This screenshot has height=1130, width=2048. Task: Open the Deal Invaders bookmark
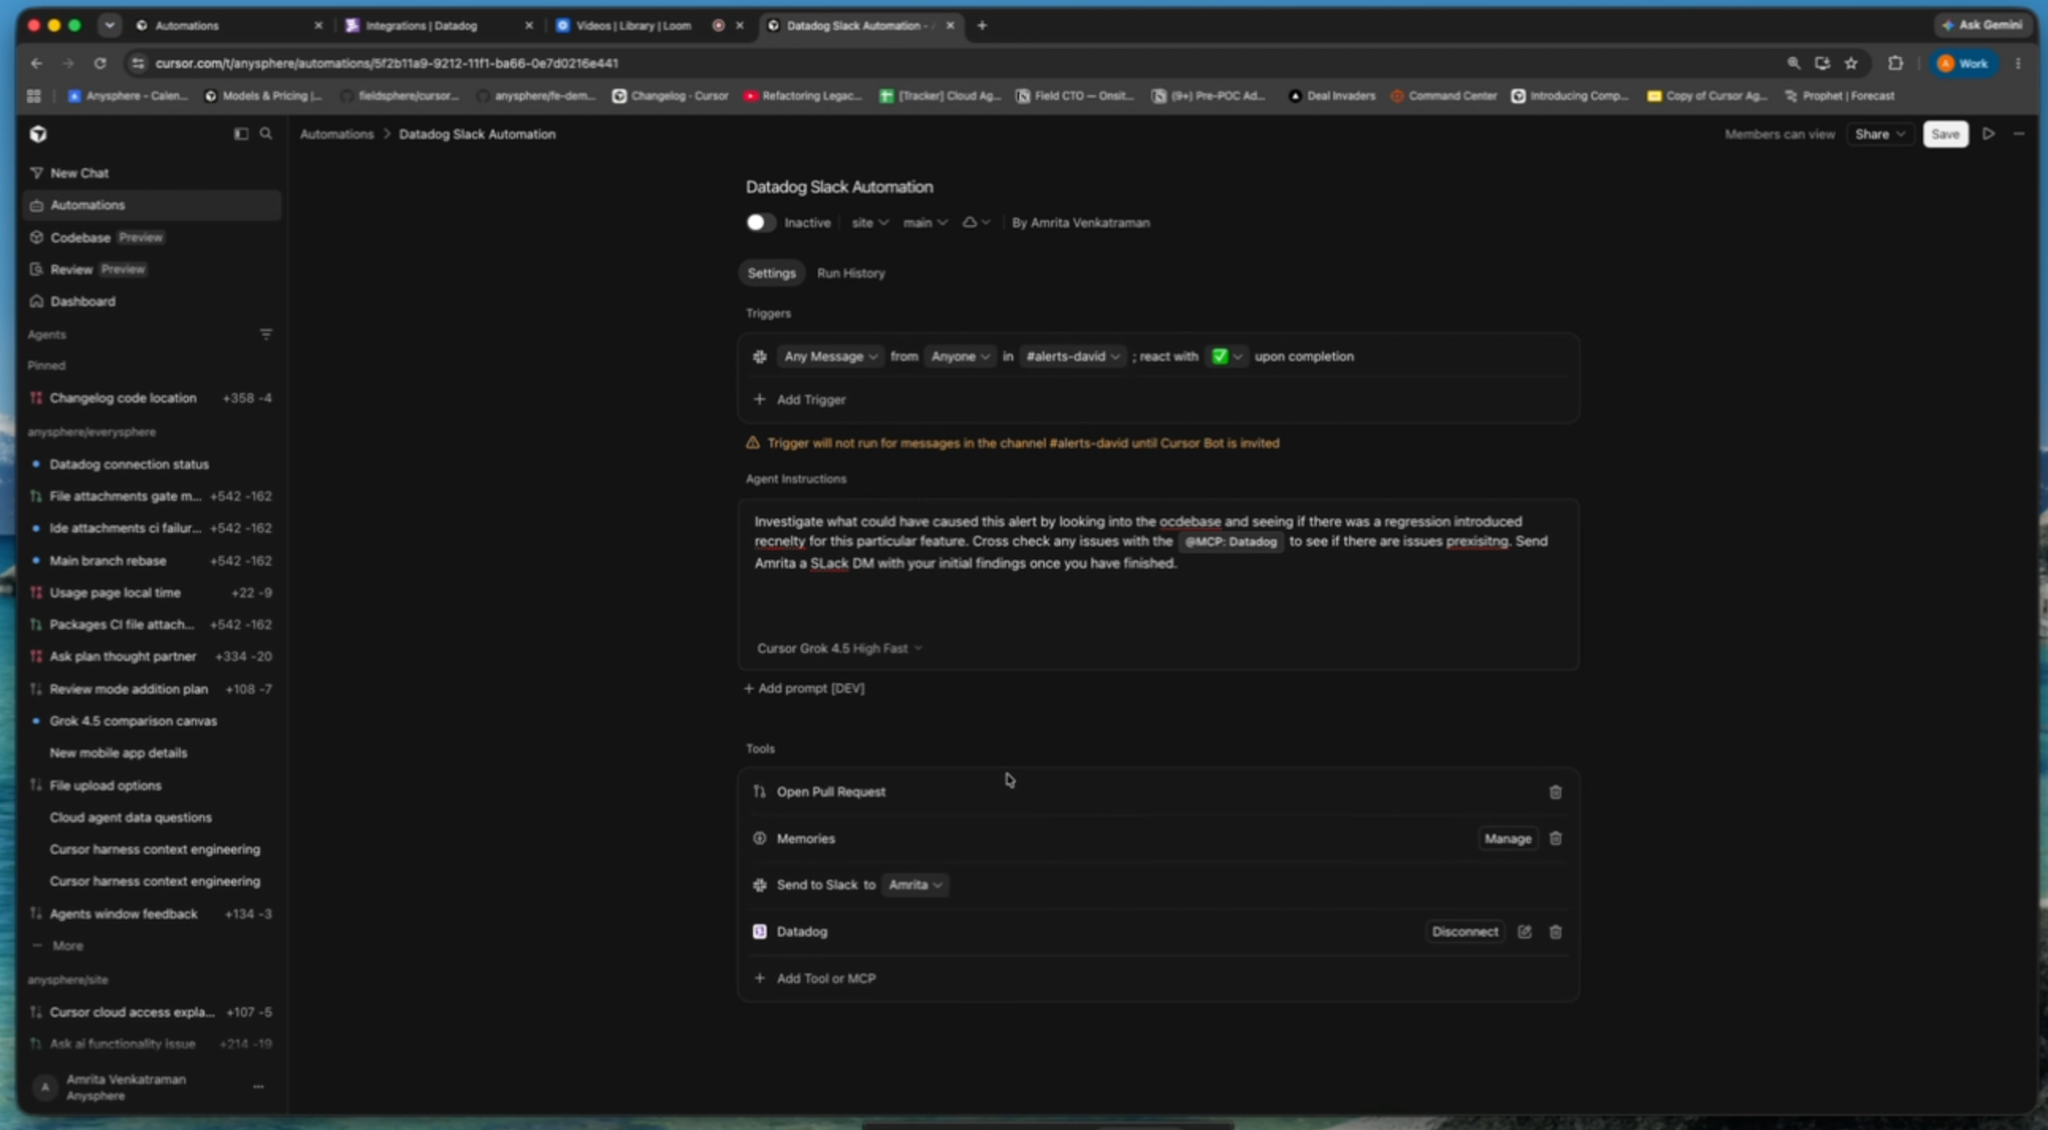click(1331, 96)
